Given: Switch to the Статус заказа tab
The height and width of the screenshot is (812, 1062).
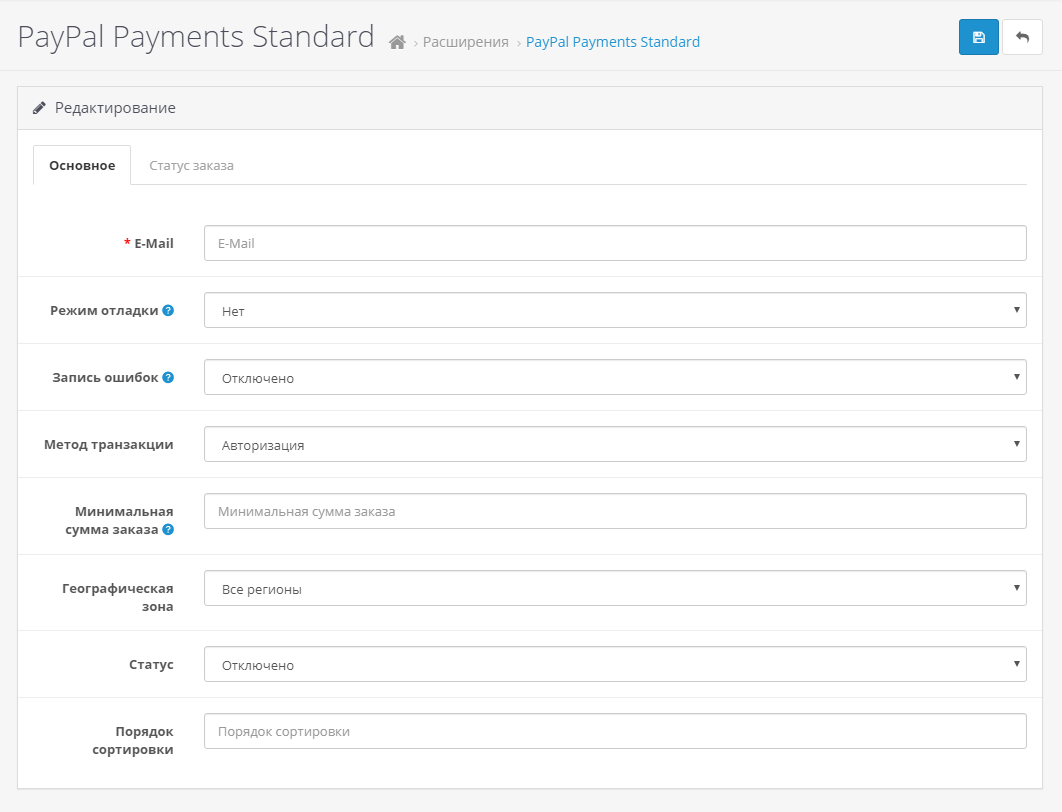Looking at the screenshot, I should (x=191, y=165).
